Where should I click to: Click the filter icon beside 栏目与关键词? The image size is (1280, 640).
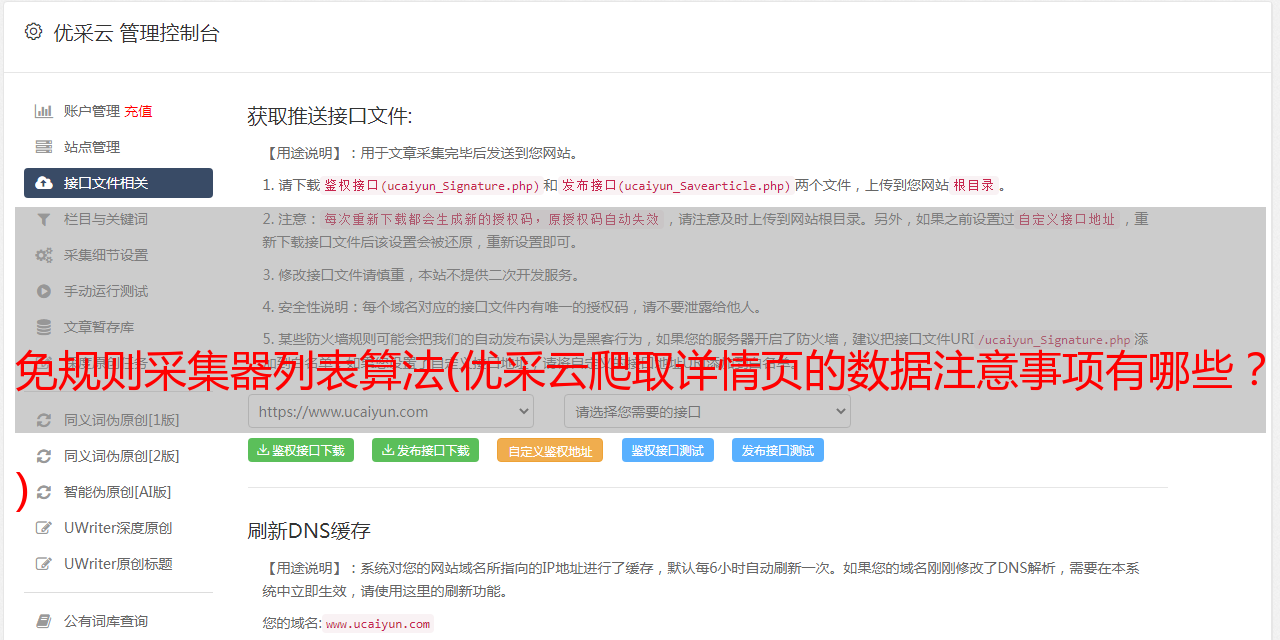[x=44, y=219]
